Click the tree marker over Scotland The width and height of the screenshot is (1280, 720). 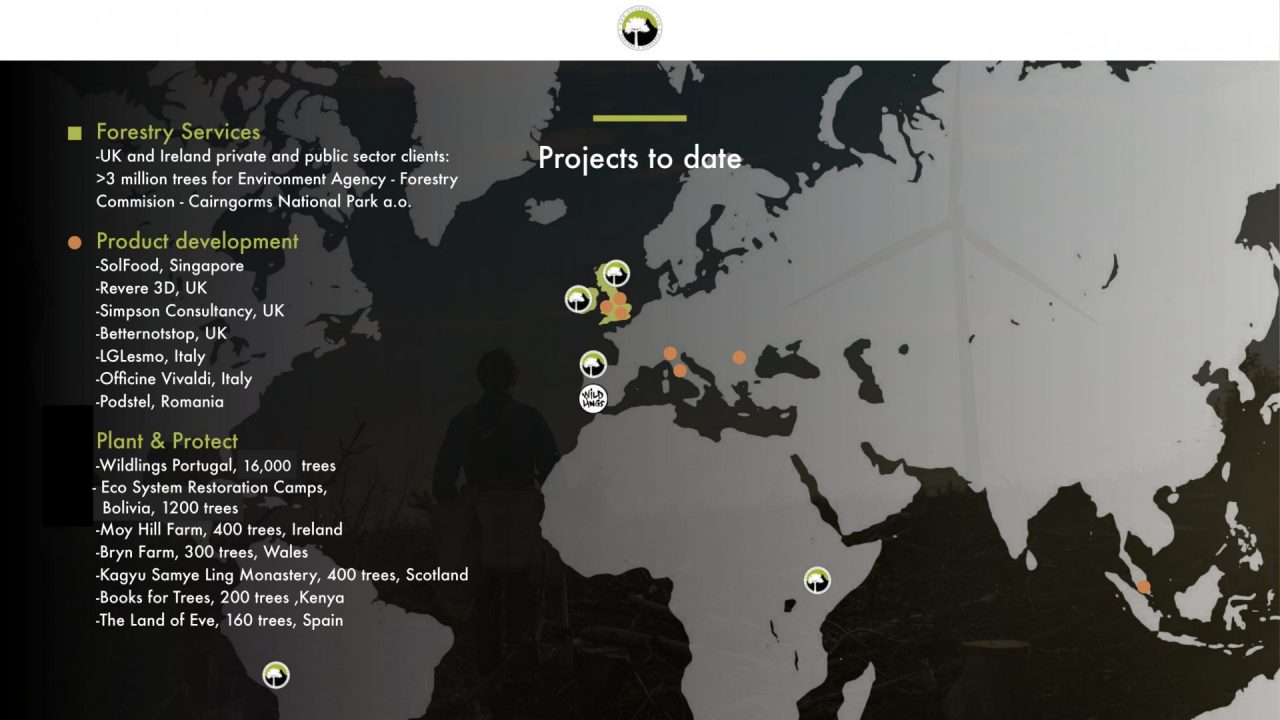(x=616, y=273)
